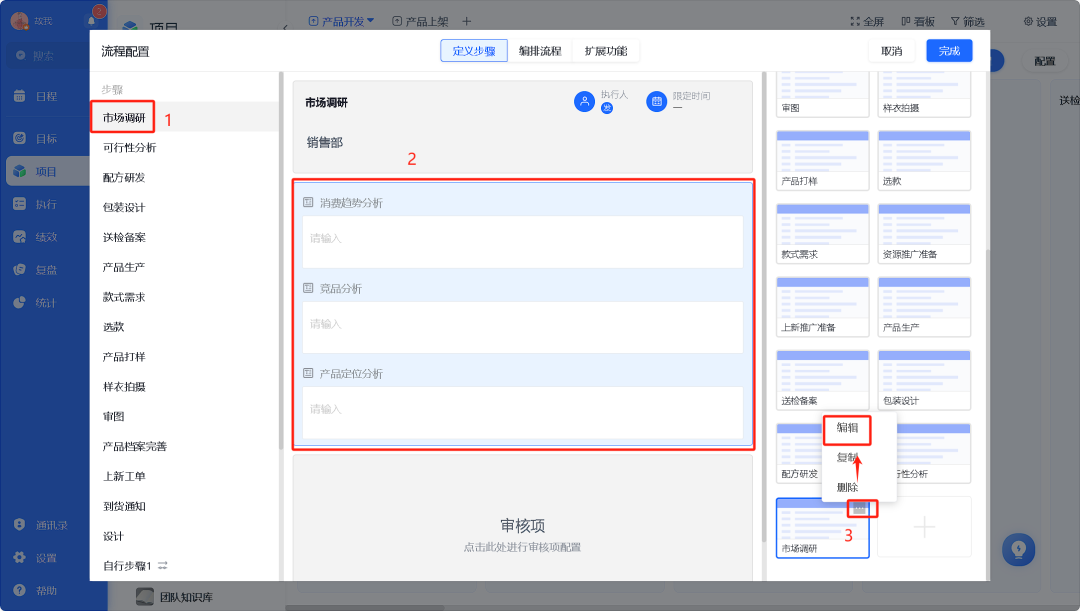Click the 竞品分析 field icon

pyautogui.click(x=309, y=288)
